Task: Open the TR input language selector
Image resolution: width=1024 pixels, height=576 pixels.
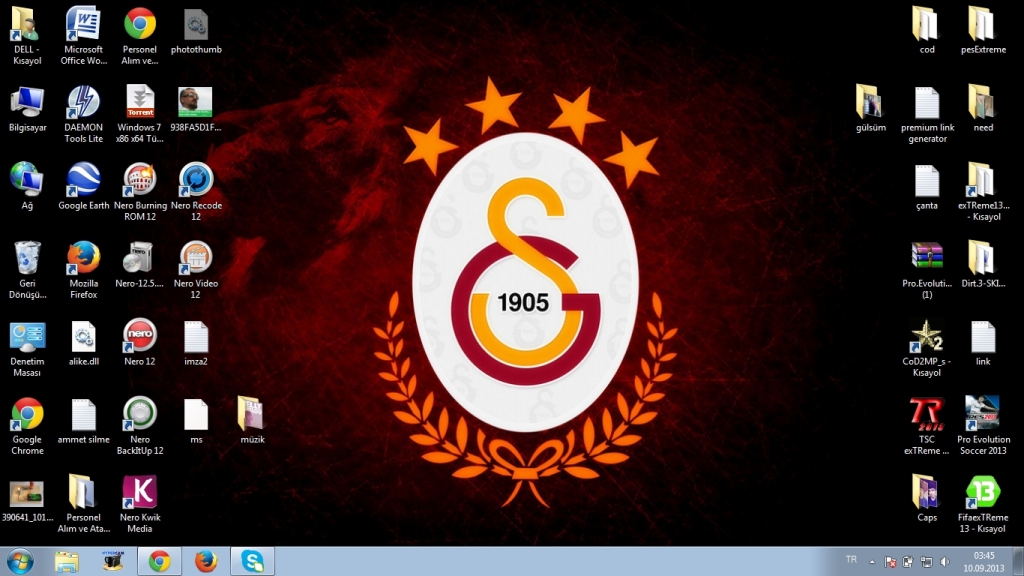Action: (851, 560)
